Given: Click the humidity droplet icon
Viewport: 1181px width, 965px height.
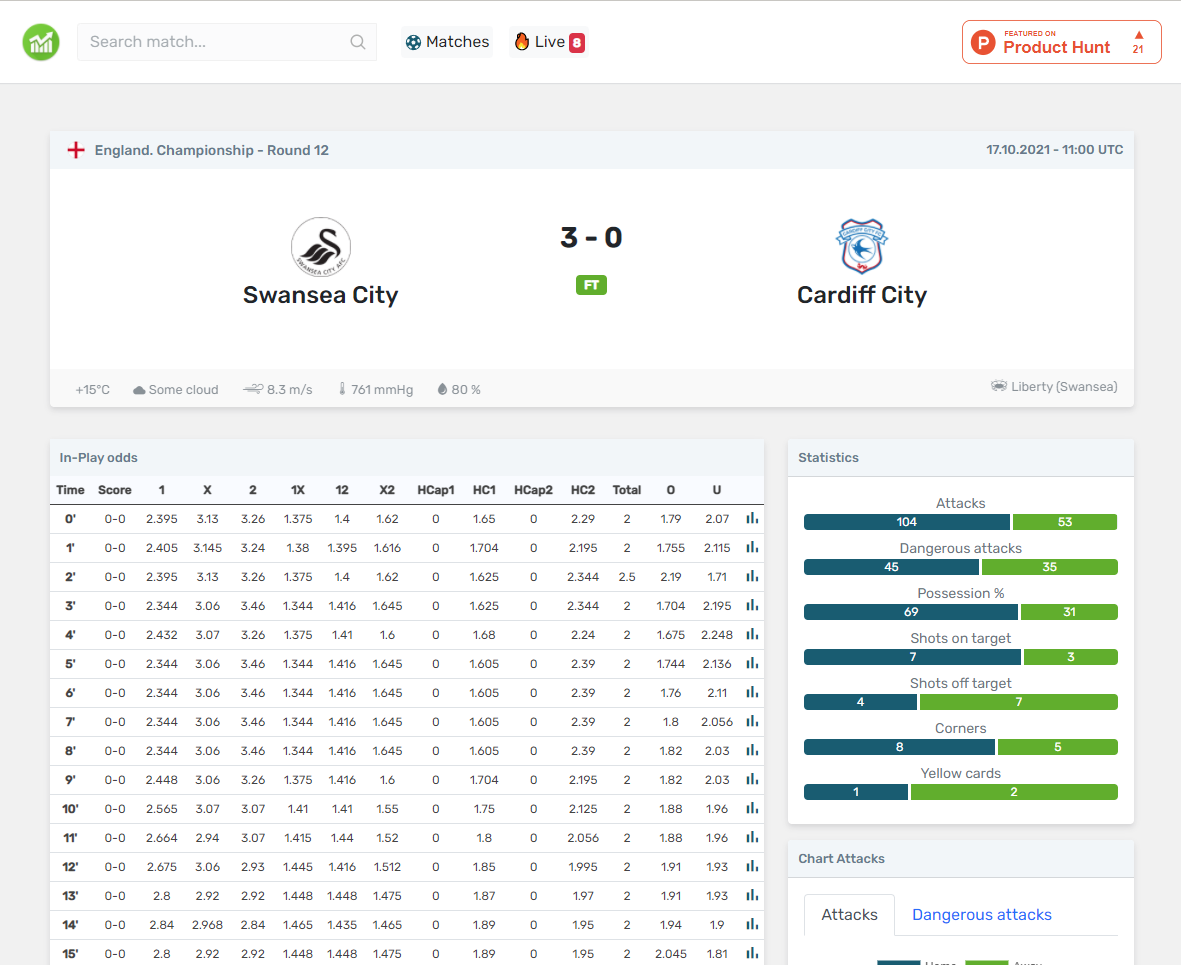Looking at the screenshot, I should [x=442, y=389].
